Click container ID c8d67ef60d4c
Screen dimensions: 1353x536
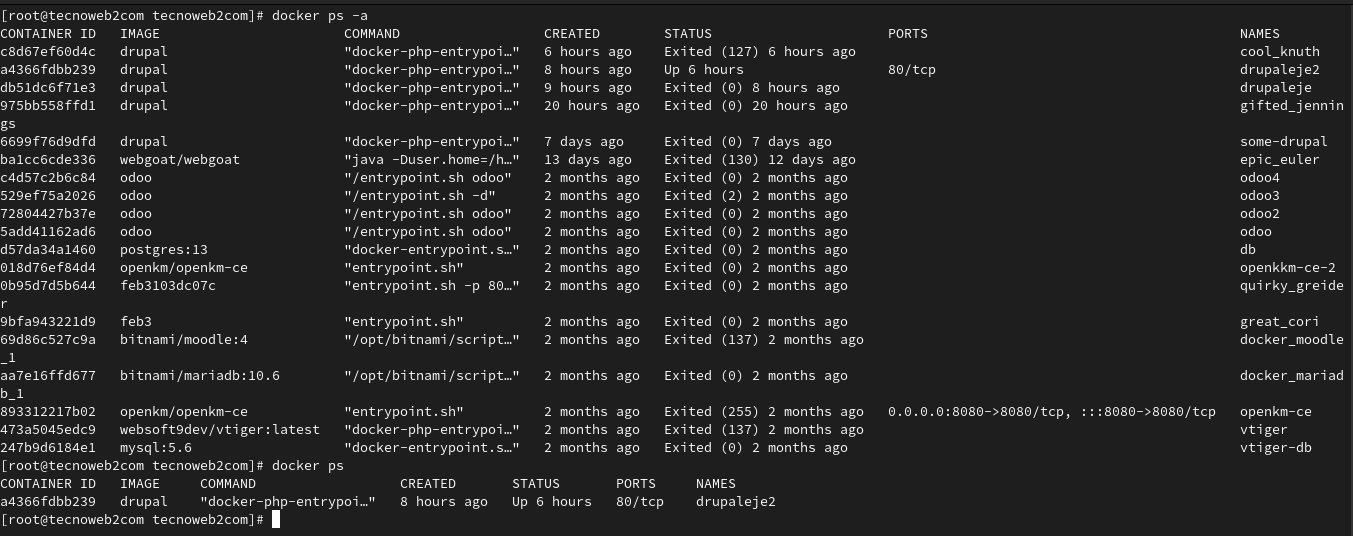click(48, 52)
